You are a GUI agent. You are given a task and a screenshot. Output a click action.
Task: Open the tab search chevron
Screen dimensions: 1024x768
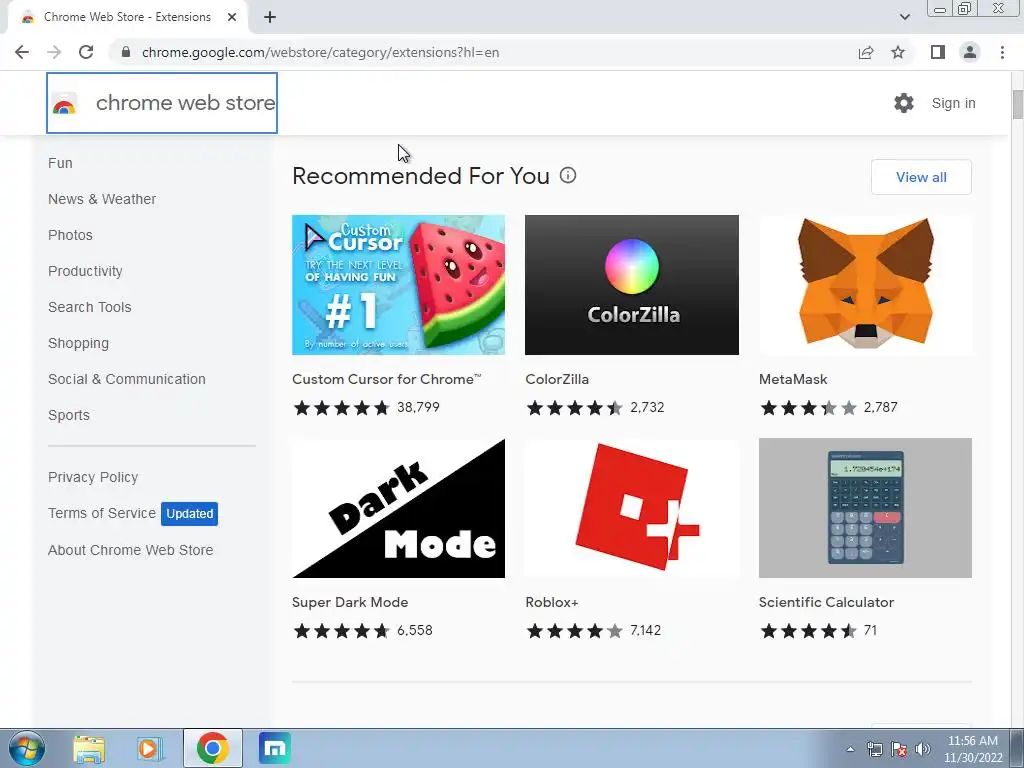pyautogui.click(x=904, y=17)
